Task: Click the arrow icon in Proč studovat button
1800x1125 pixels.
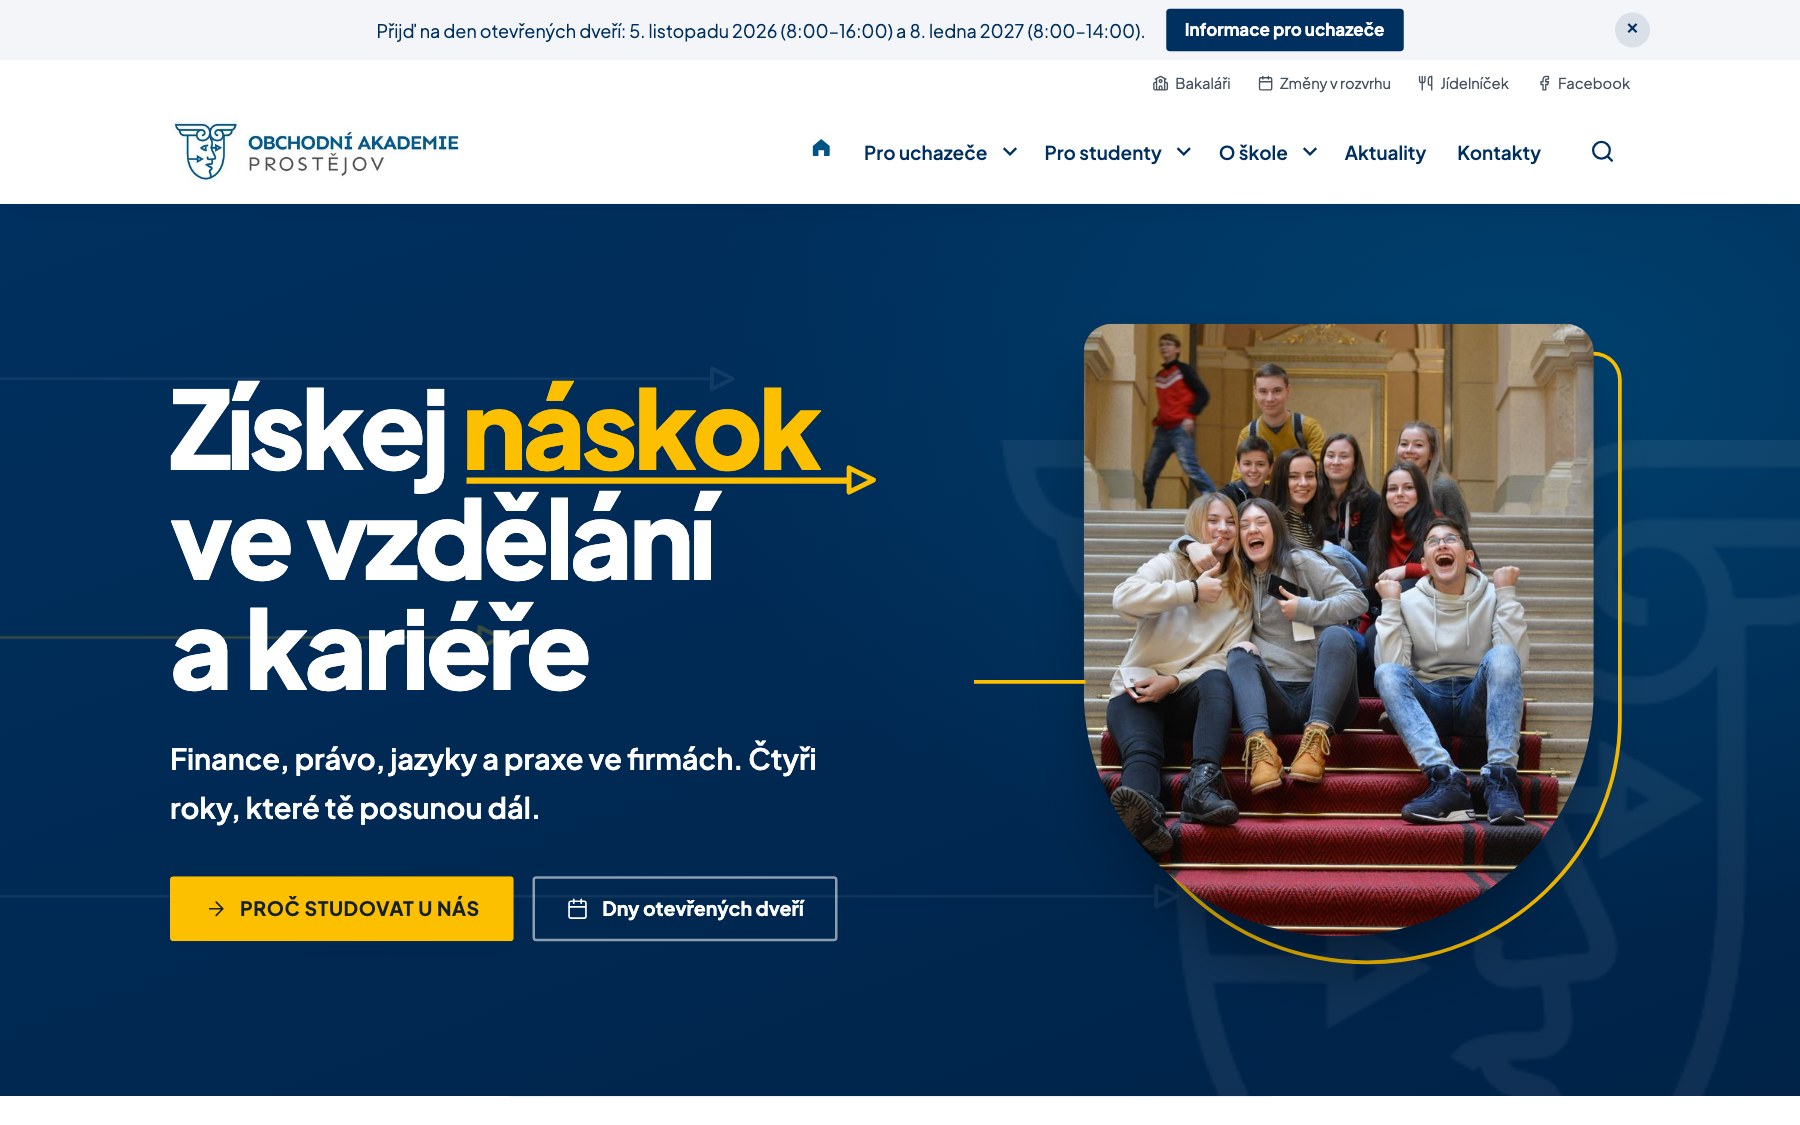Action: 216,909
